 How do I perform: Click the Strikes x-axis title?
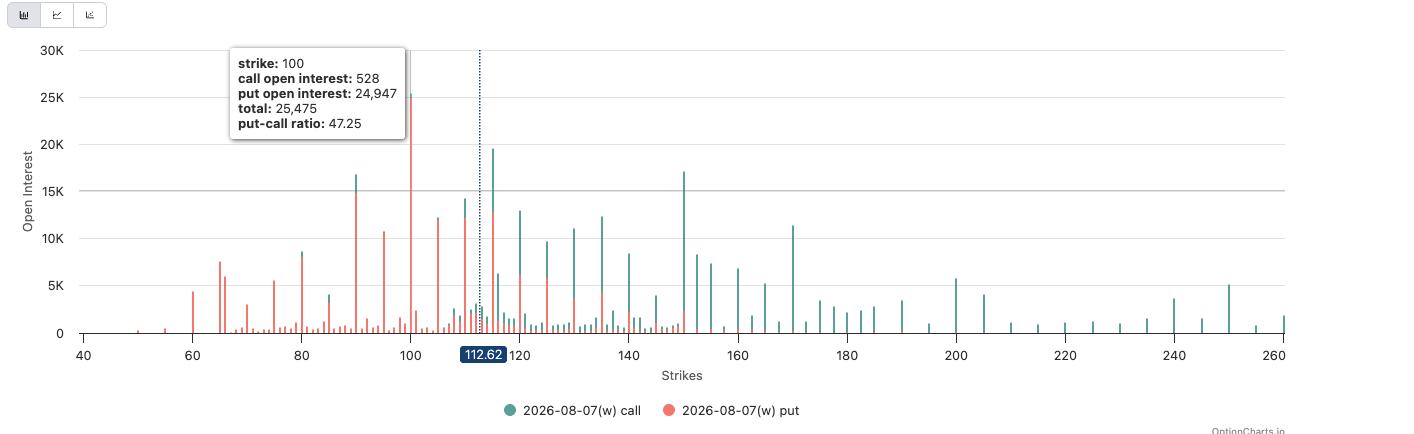pos(682,376)
